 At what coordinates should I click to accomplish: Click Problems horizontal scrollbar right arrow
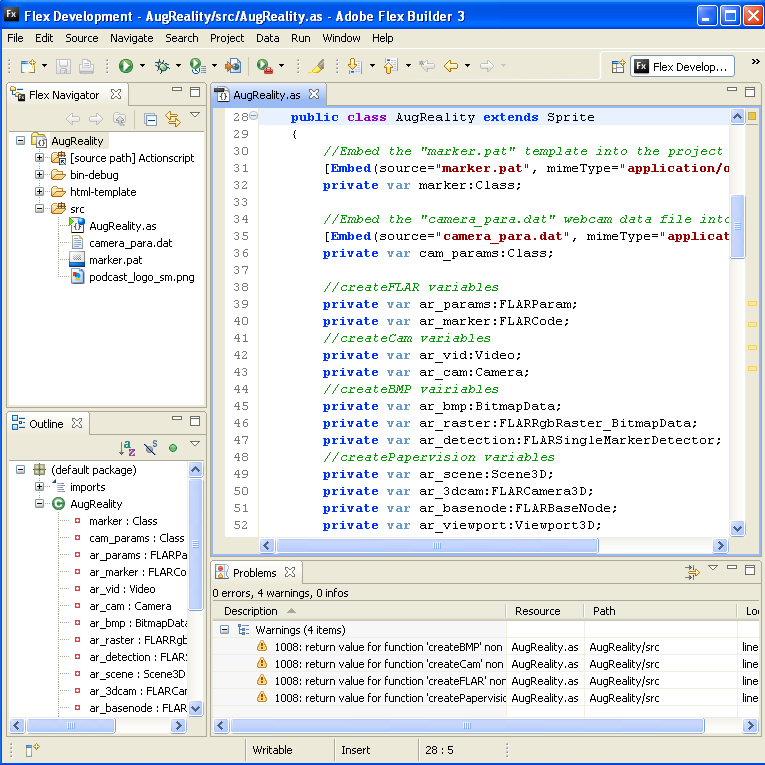click(750, 726)
